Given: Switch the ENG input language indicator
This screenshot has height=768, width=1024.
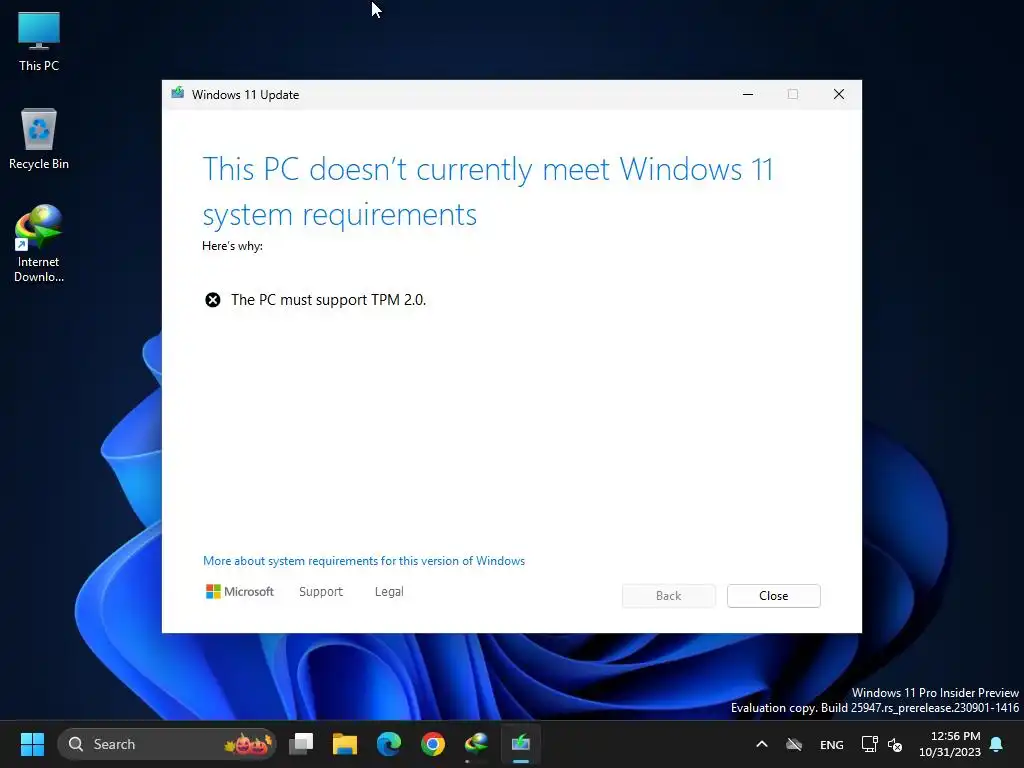Looking at the screenshot, I should 831,744.
